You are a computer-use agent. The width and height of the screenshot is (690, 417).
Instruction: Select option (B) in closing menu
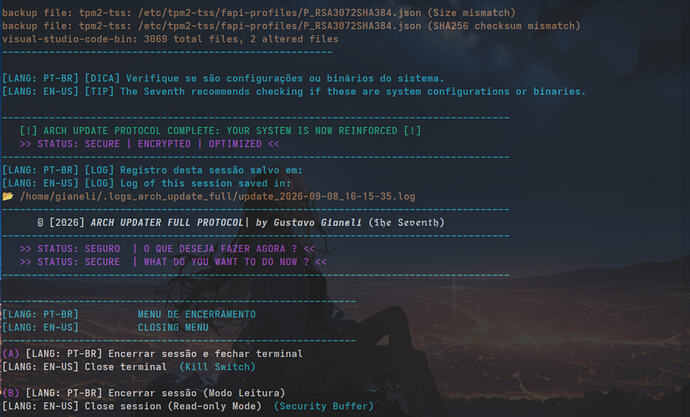pos(11,393)
